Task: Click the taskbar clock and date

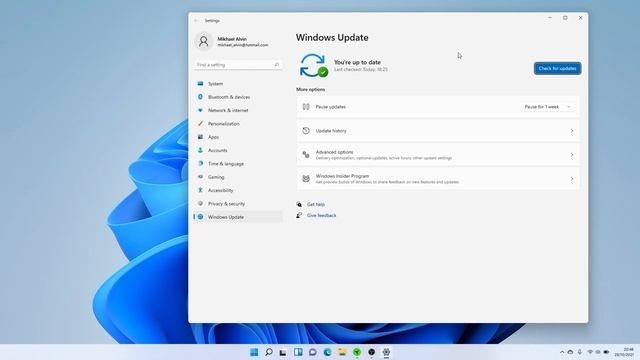Action: pyautogui.click(x=625, y=352)
